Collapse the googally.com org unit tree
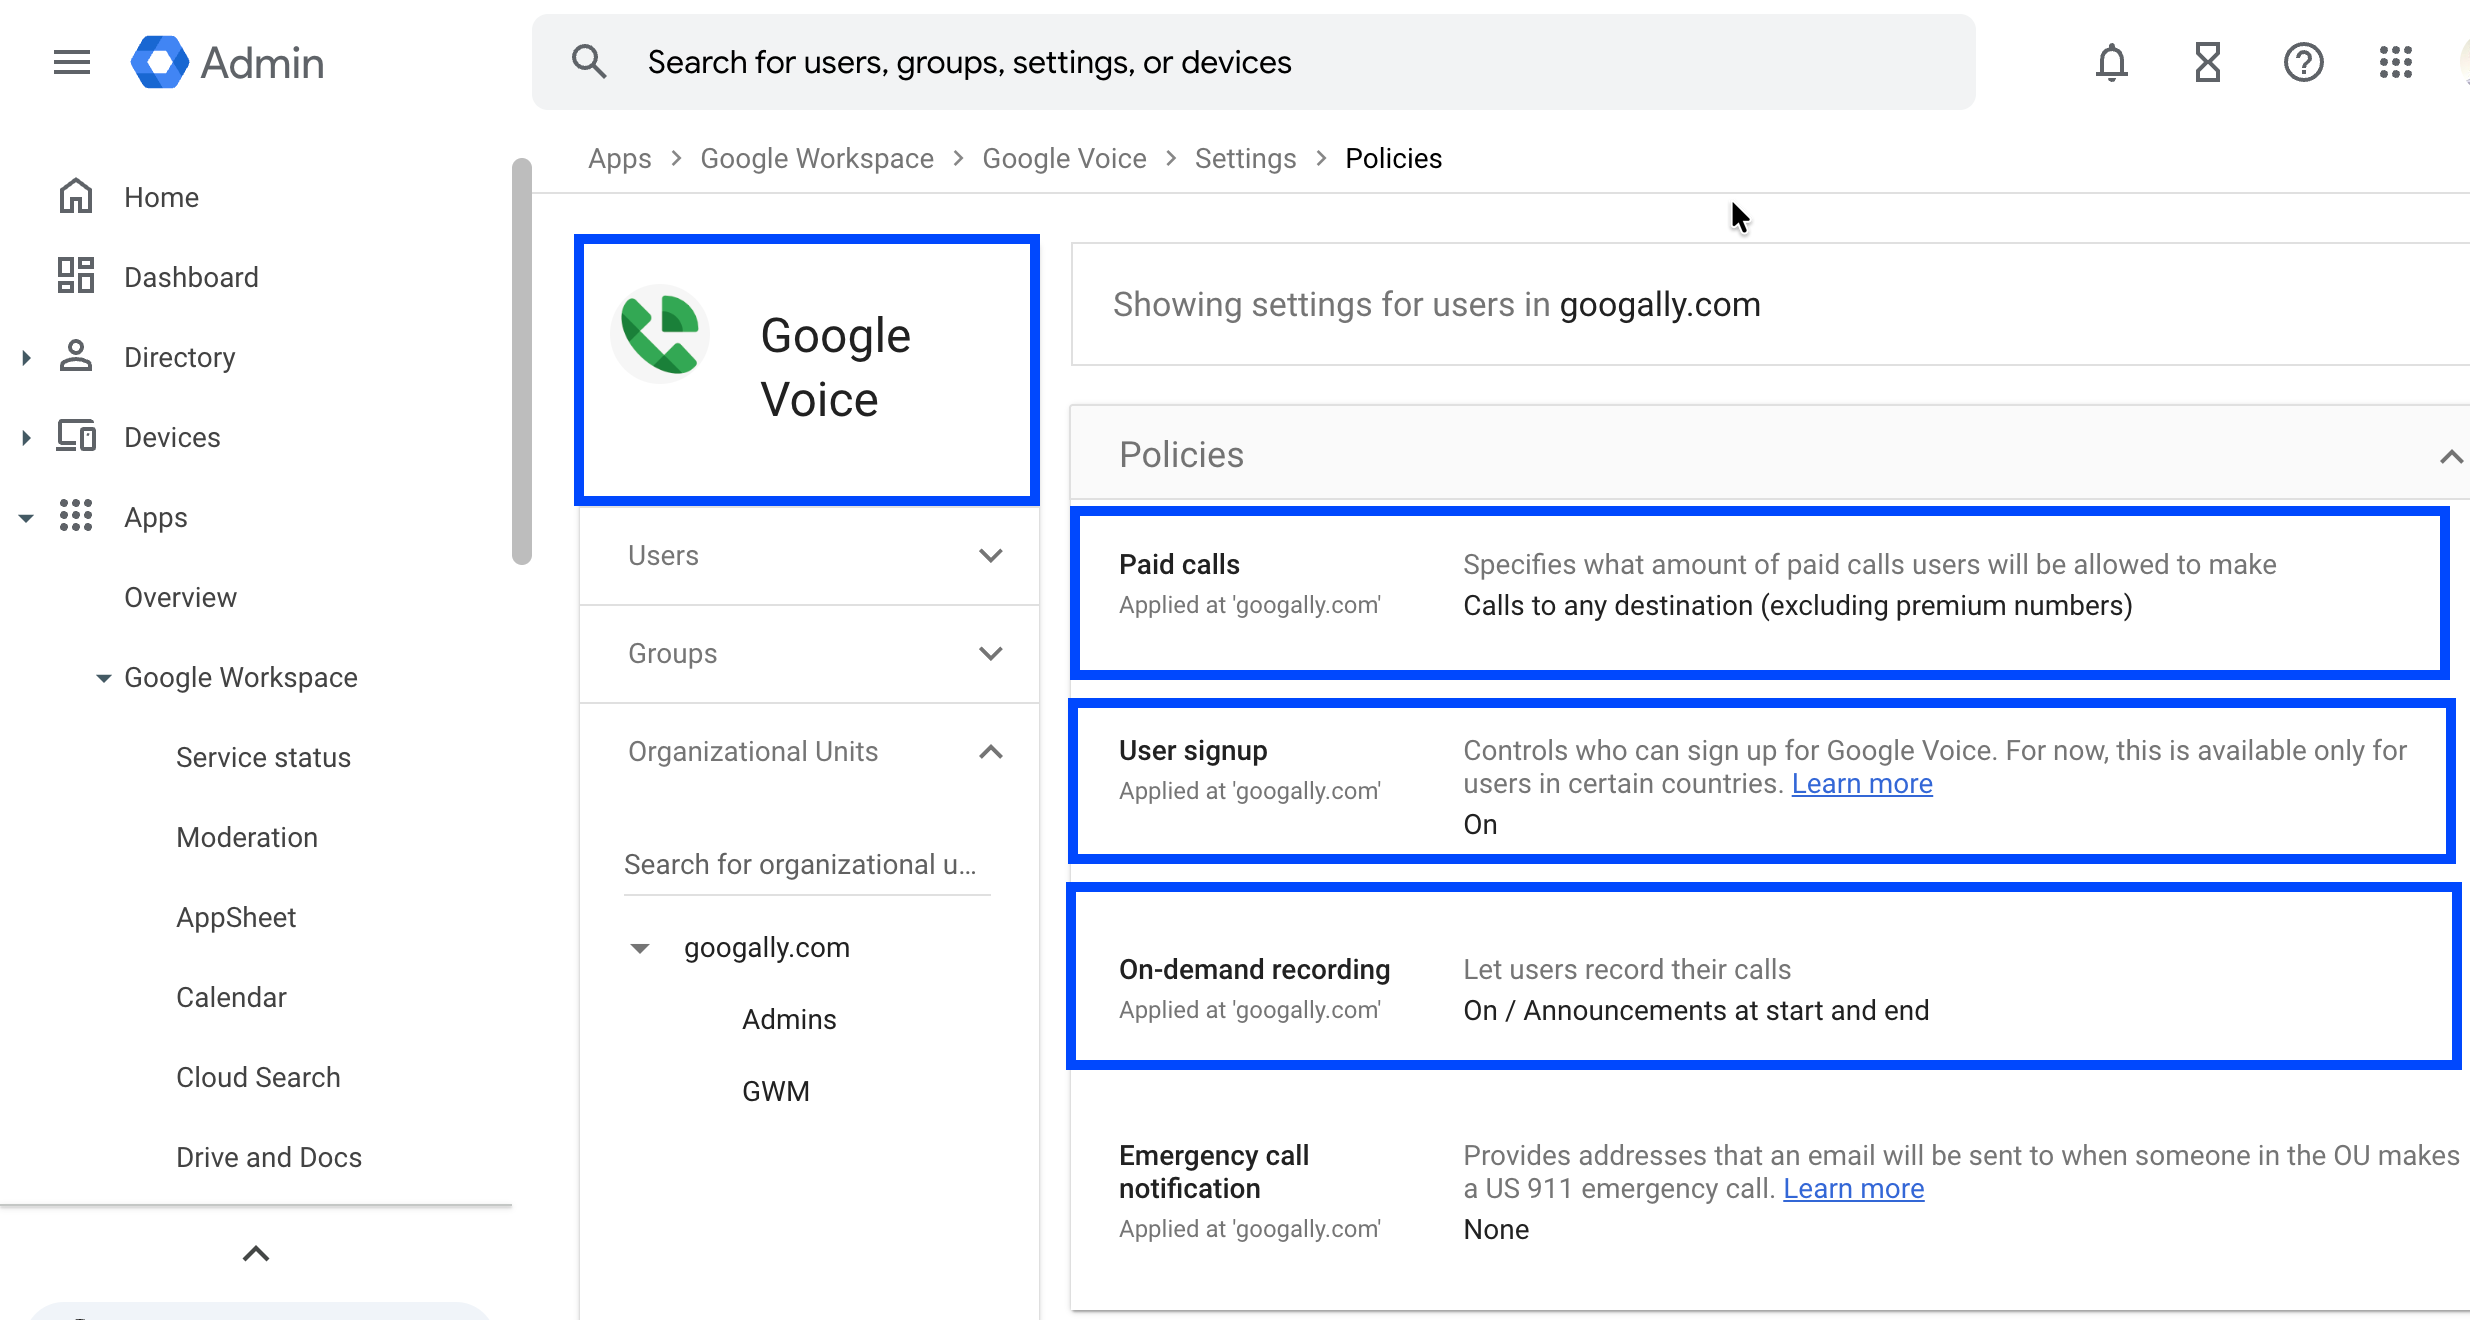The image size is (2470, 1320). 640,947
